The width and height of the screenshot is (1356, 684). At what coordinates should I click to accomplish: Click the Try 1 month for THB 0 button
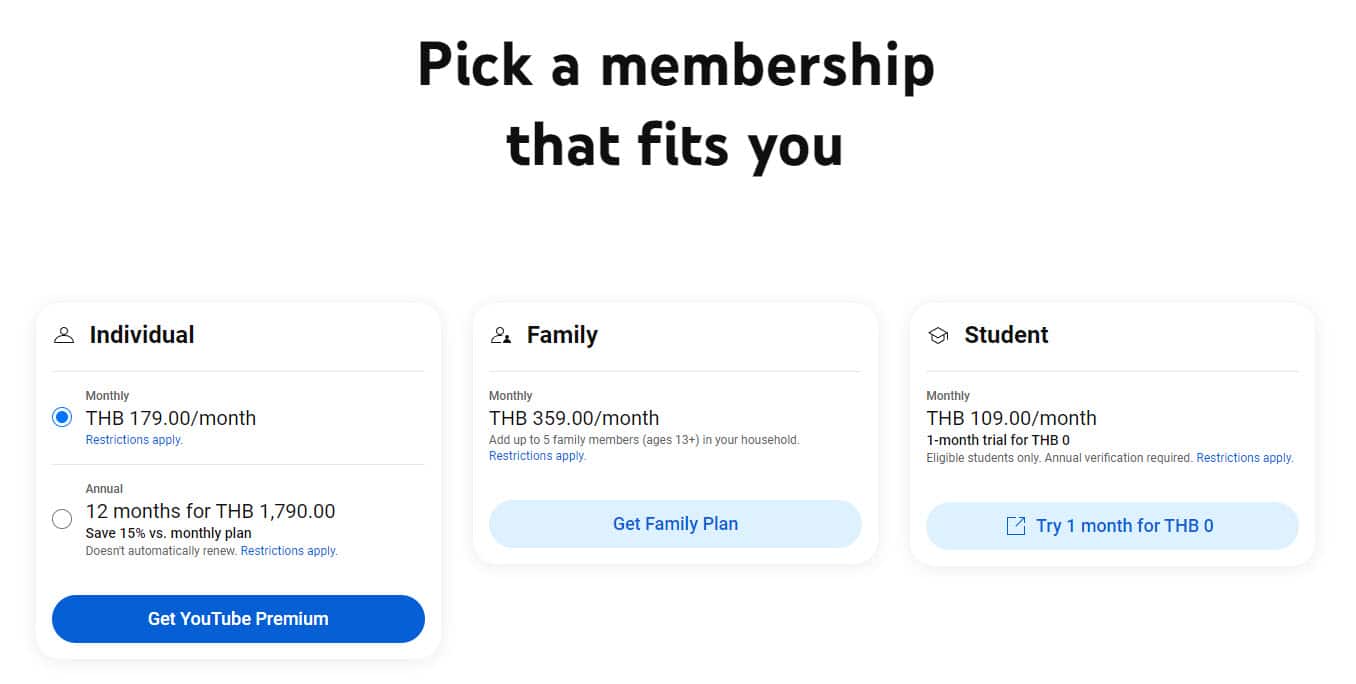1112,526
